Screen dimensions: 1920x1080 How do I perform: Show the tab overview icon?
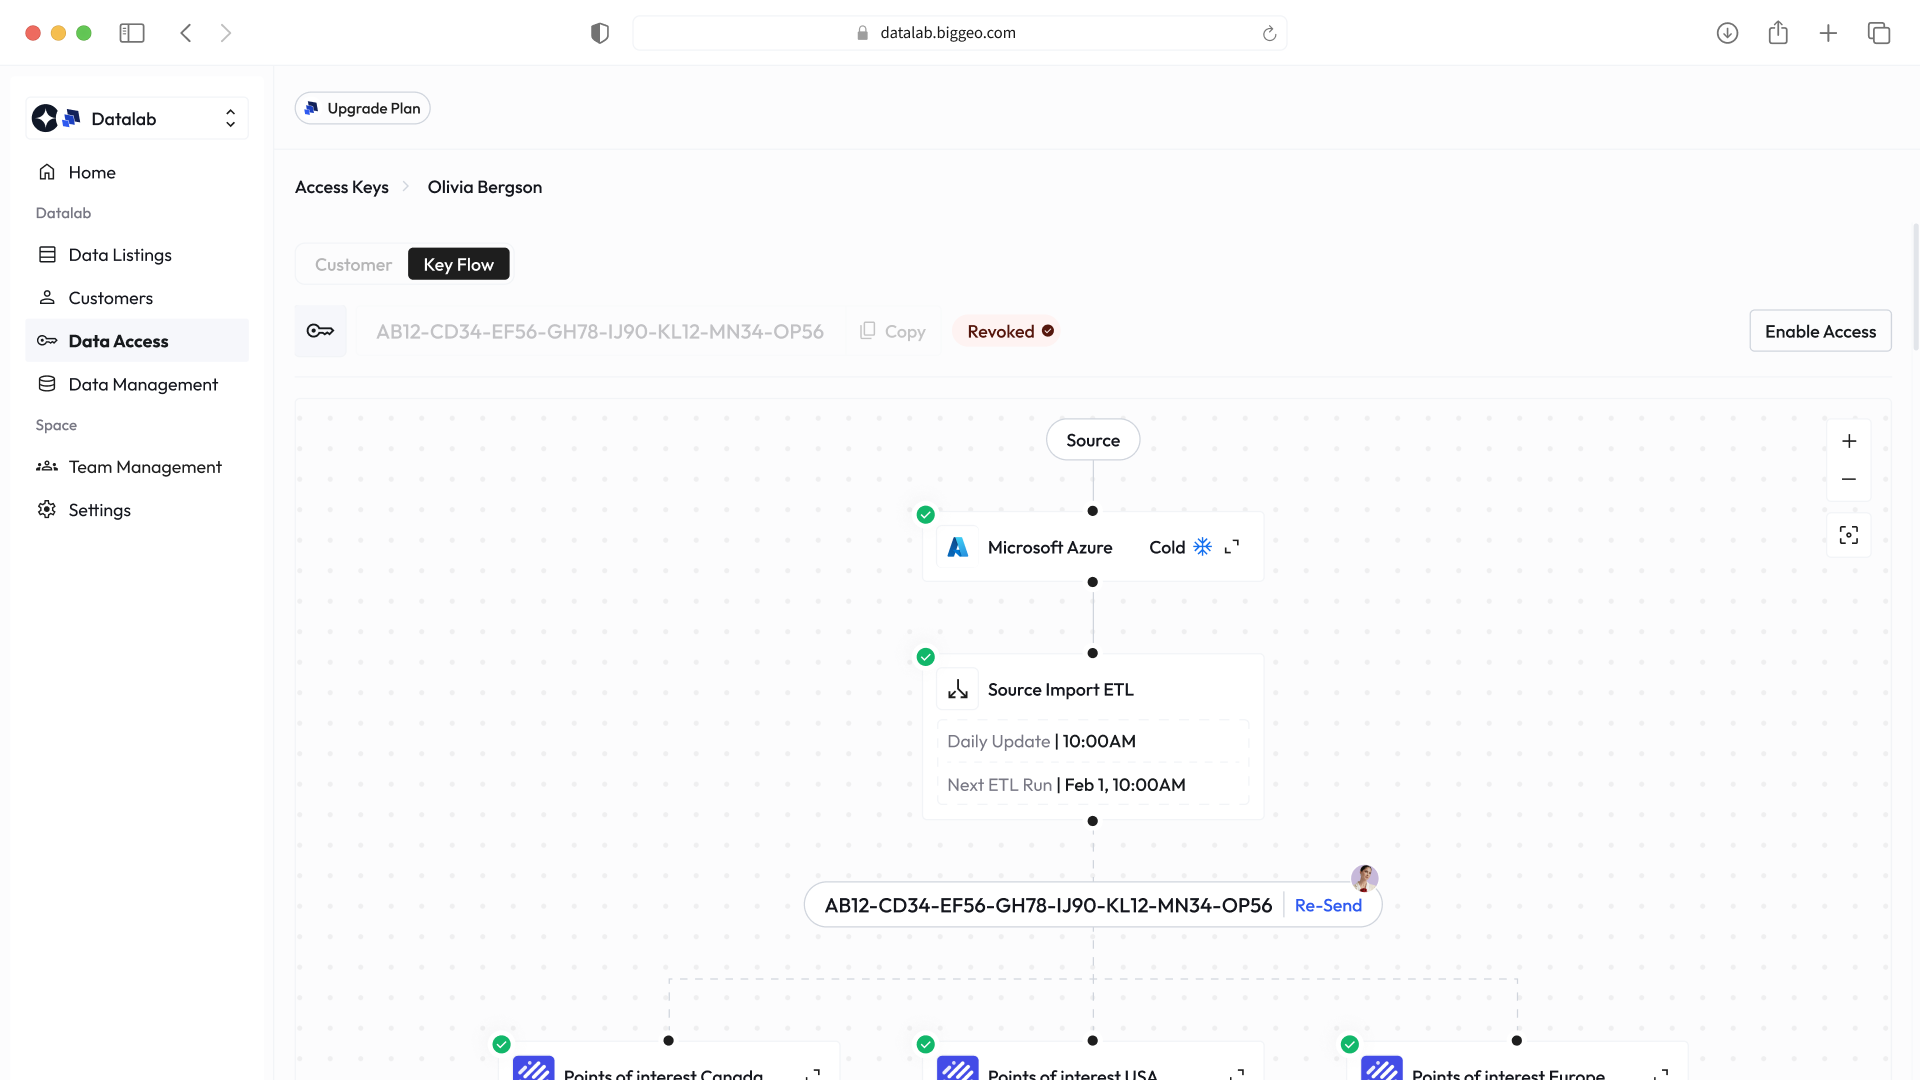[x=1879, y=33]
